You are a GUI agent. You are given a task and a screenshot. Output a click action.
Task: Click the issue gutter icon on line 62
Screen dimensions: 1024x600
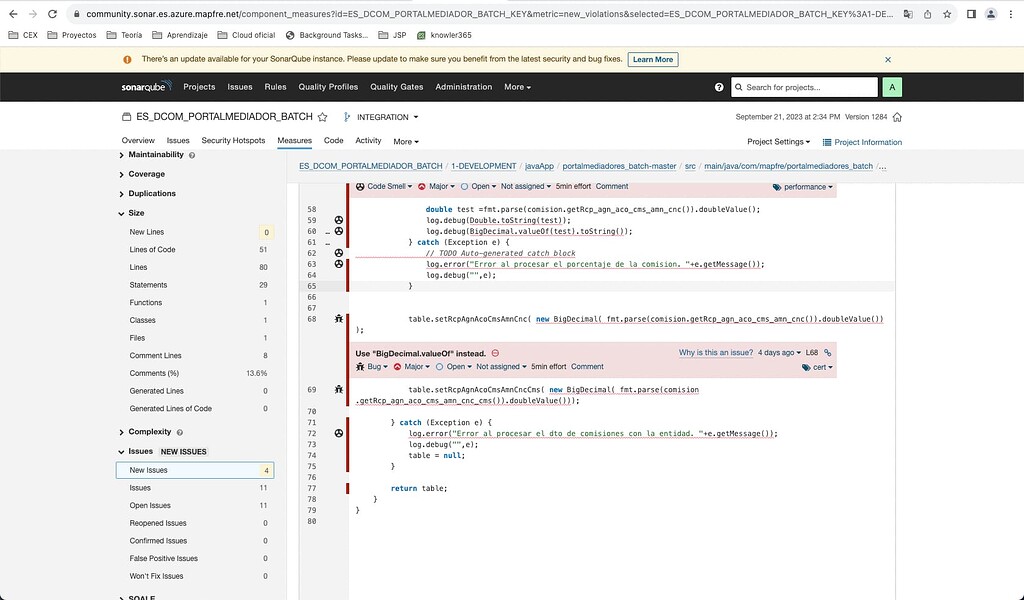click(x=338, y=253)
